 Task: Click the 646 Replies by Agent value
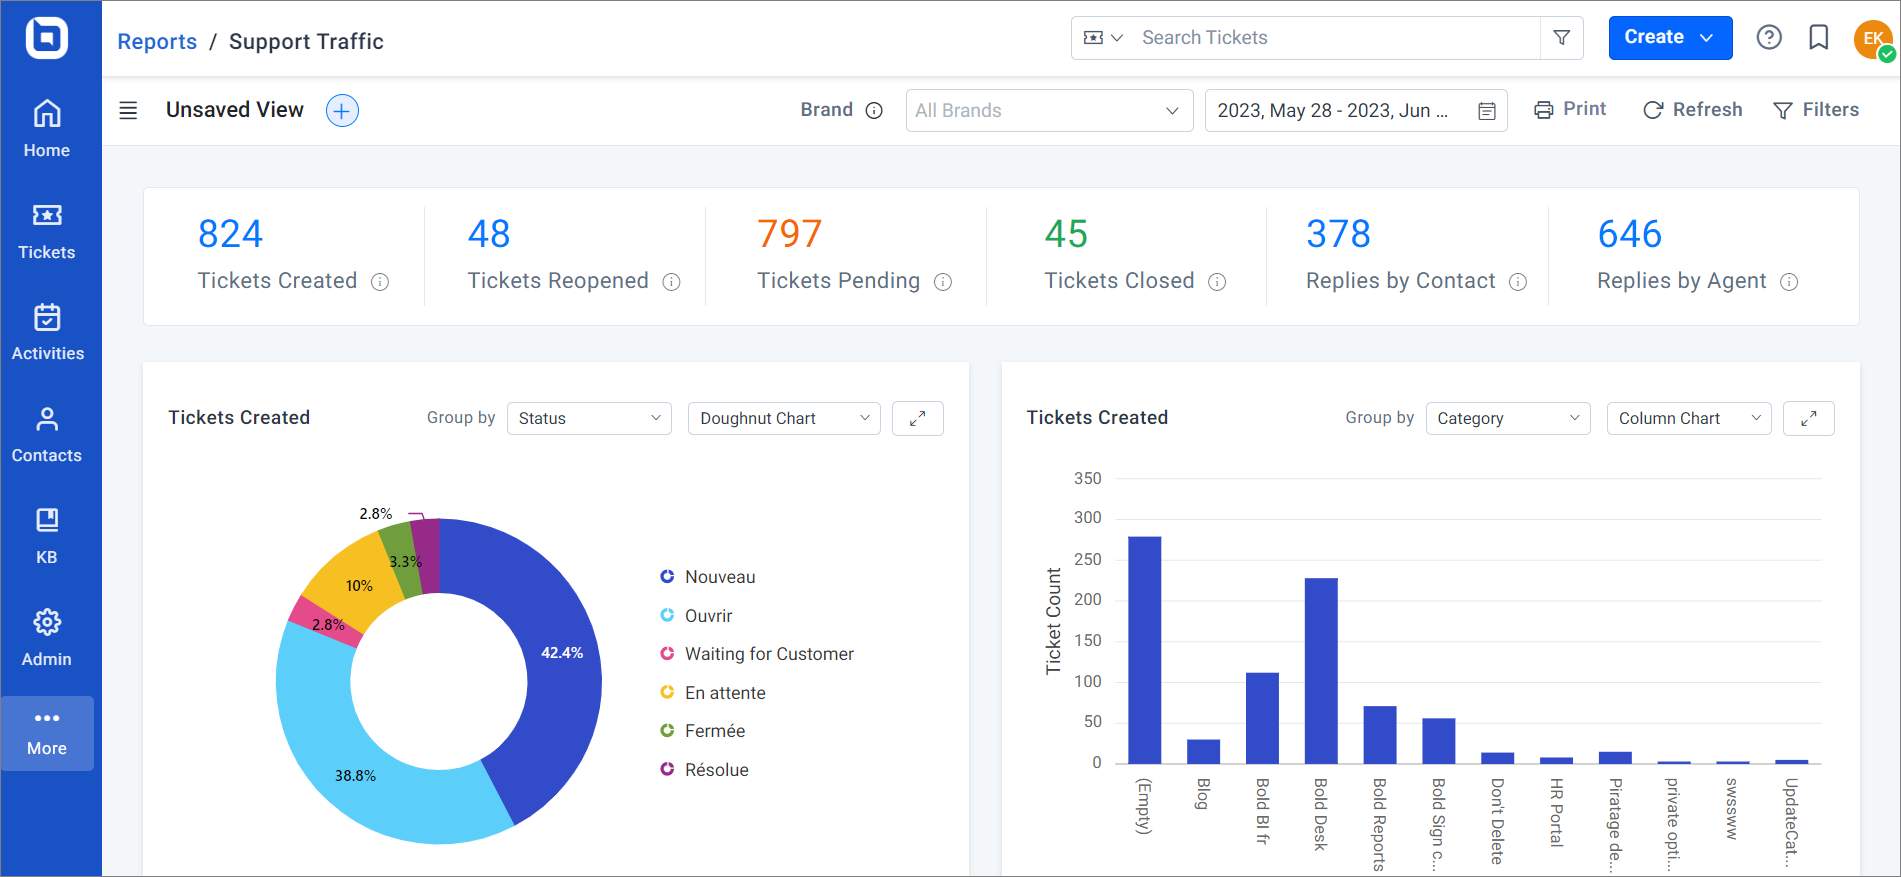pos(1630,234)
